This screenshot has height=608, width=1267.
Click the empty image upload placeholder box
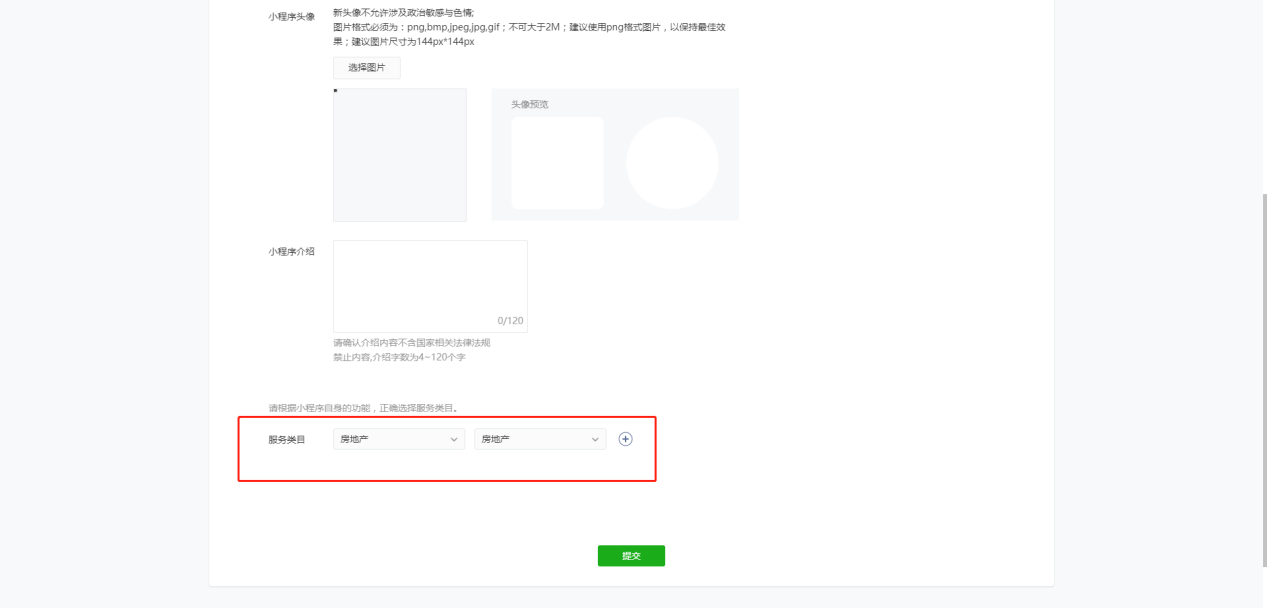400,155
